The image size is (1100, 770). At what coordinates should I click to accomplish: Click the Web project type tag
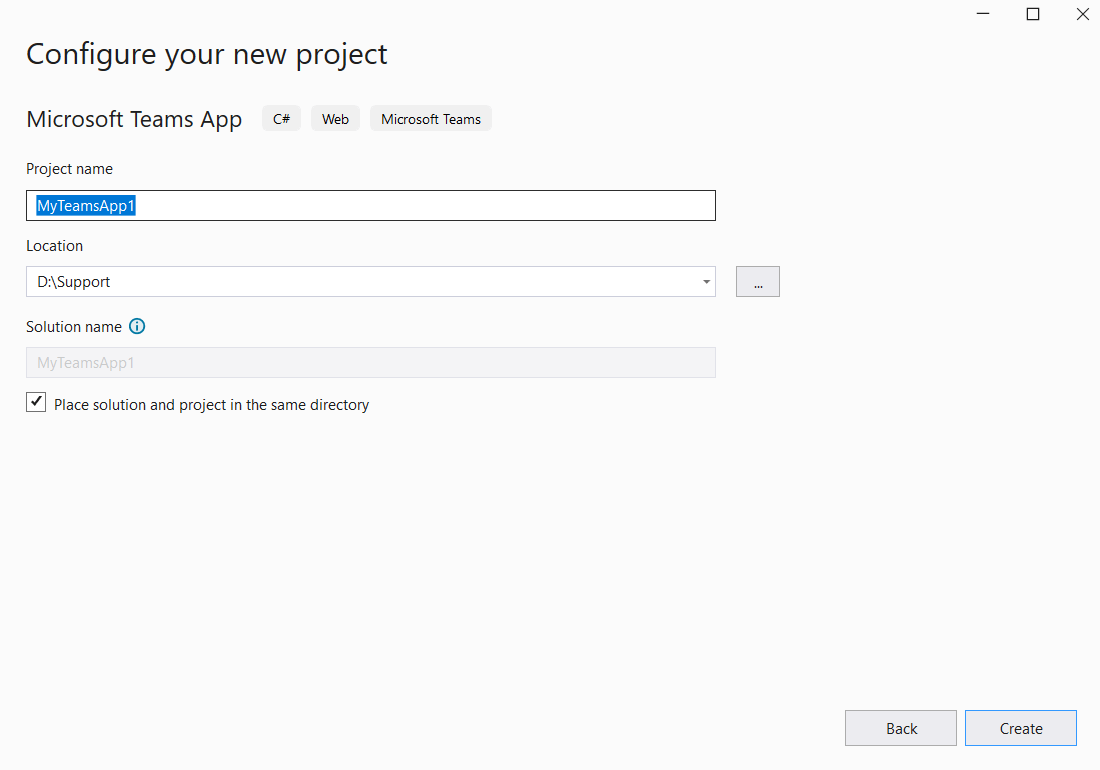[335, 119]
